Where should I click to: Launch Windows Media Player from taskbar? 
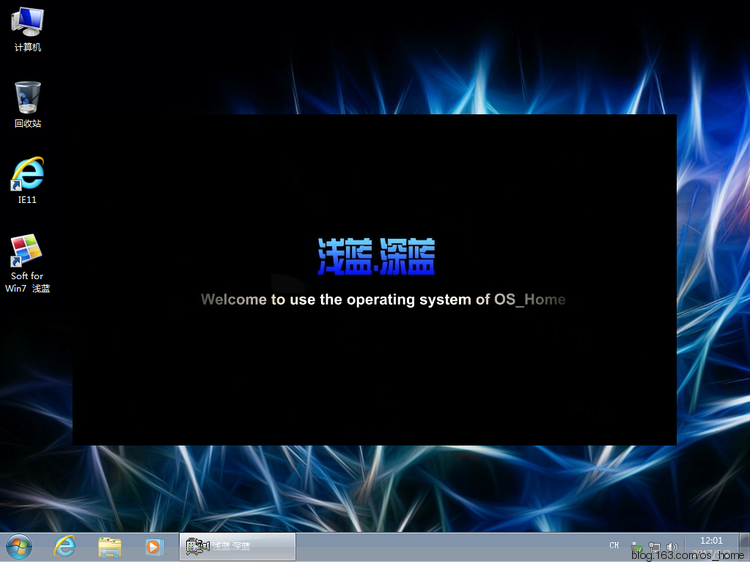click(153, 546)
